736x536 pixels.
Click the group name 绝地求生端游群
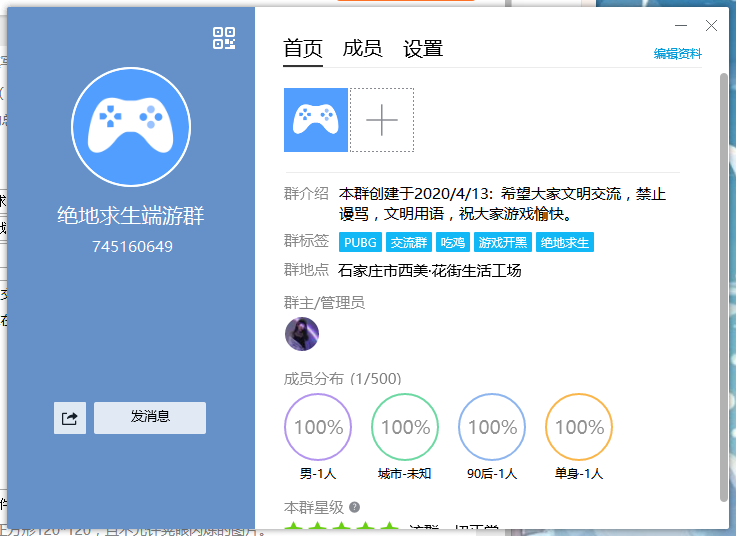pos(131,215)
